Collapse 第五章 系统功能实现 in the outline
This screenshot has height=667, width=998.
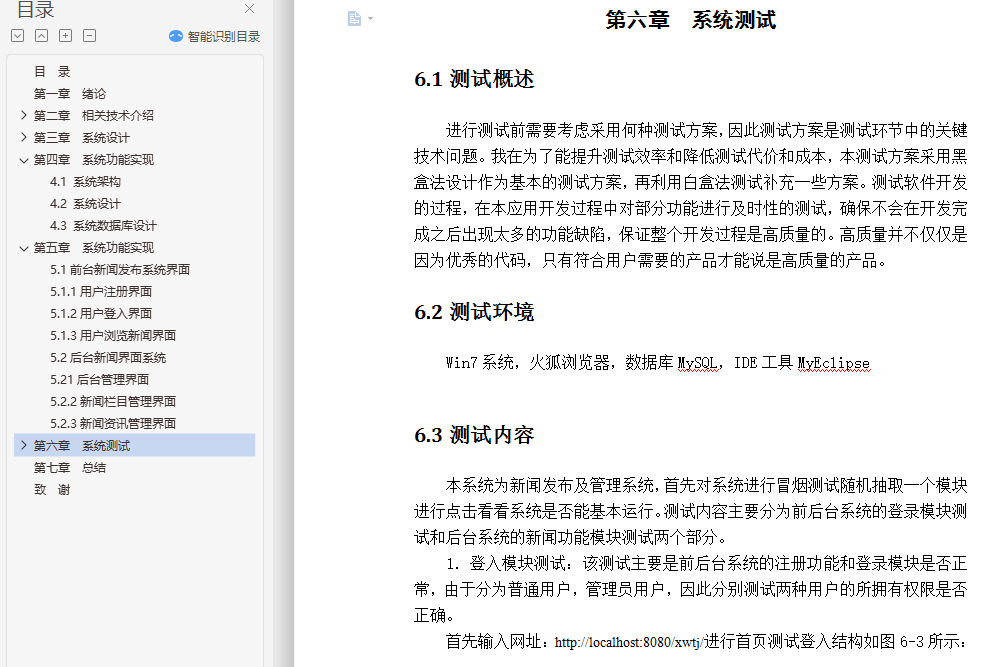click(x=24, y=248)
